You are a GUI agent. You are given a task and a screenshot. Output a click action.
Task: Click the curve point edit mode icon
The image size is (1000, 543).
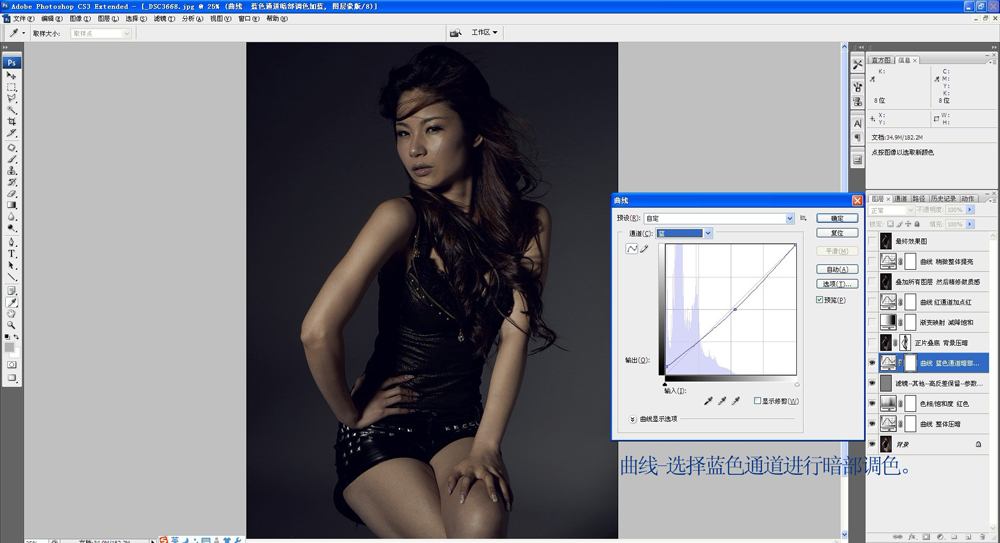pyautogui.click(x=631, y=249)
